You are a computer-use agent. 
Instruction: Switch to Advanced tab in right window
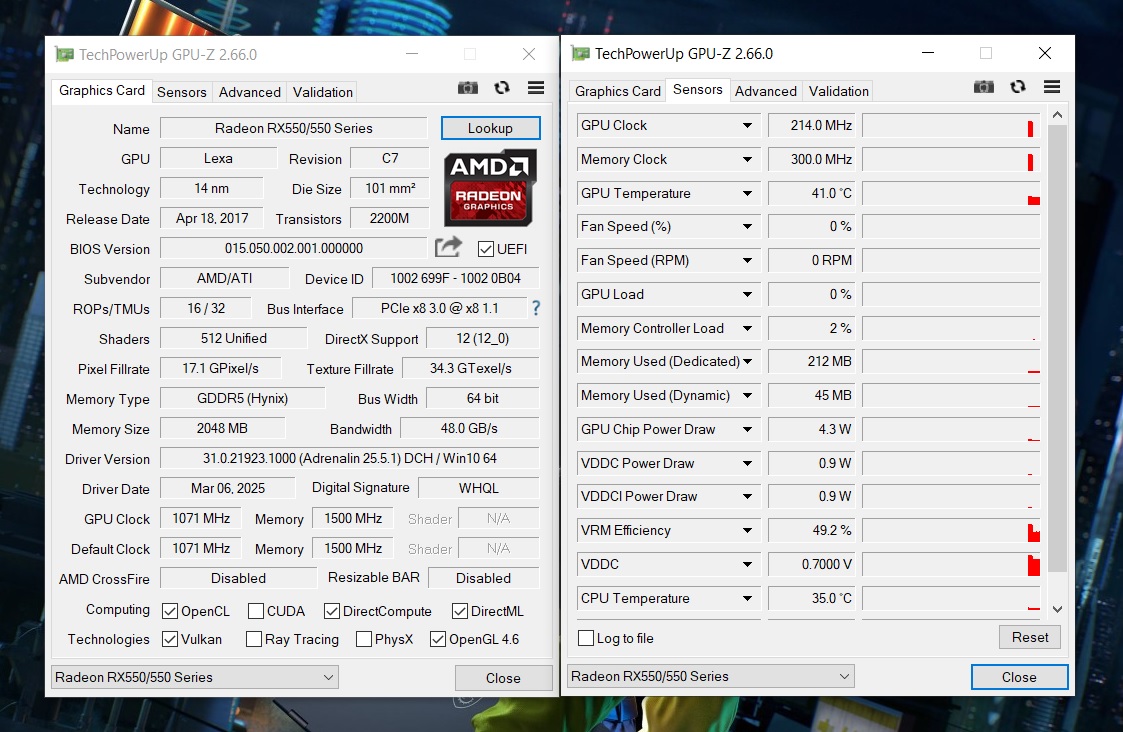(x=765, y=91)
